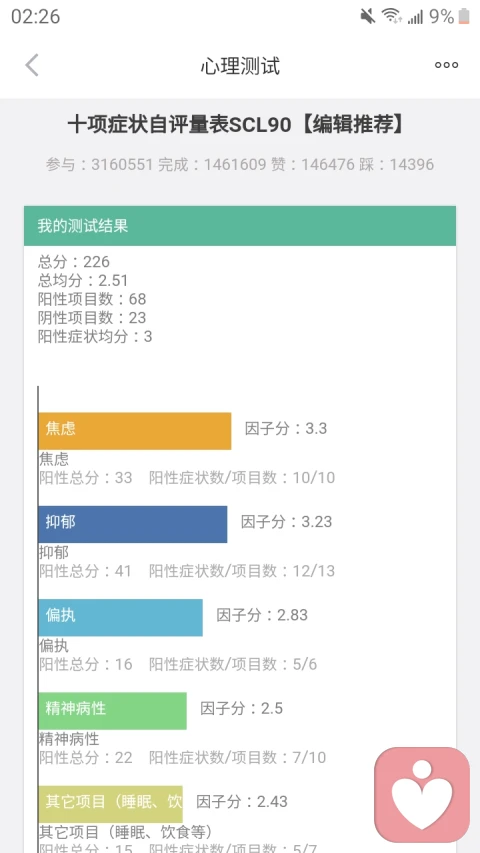Screen dimensions: 480x853
Task: Tap the Wi-Fi status icon
Action: click(392, 16)
